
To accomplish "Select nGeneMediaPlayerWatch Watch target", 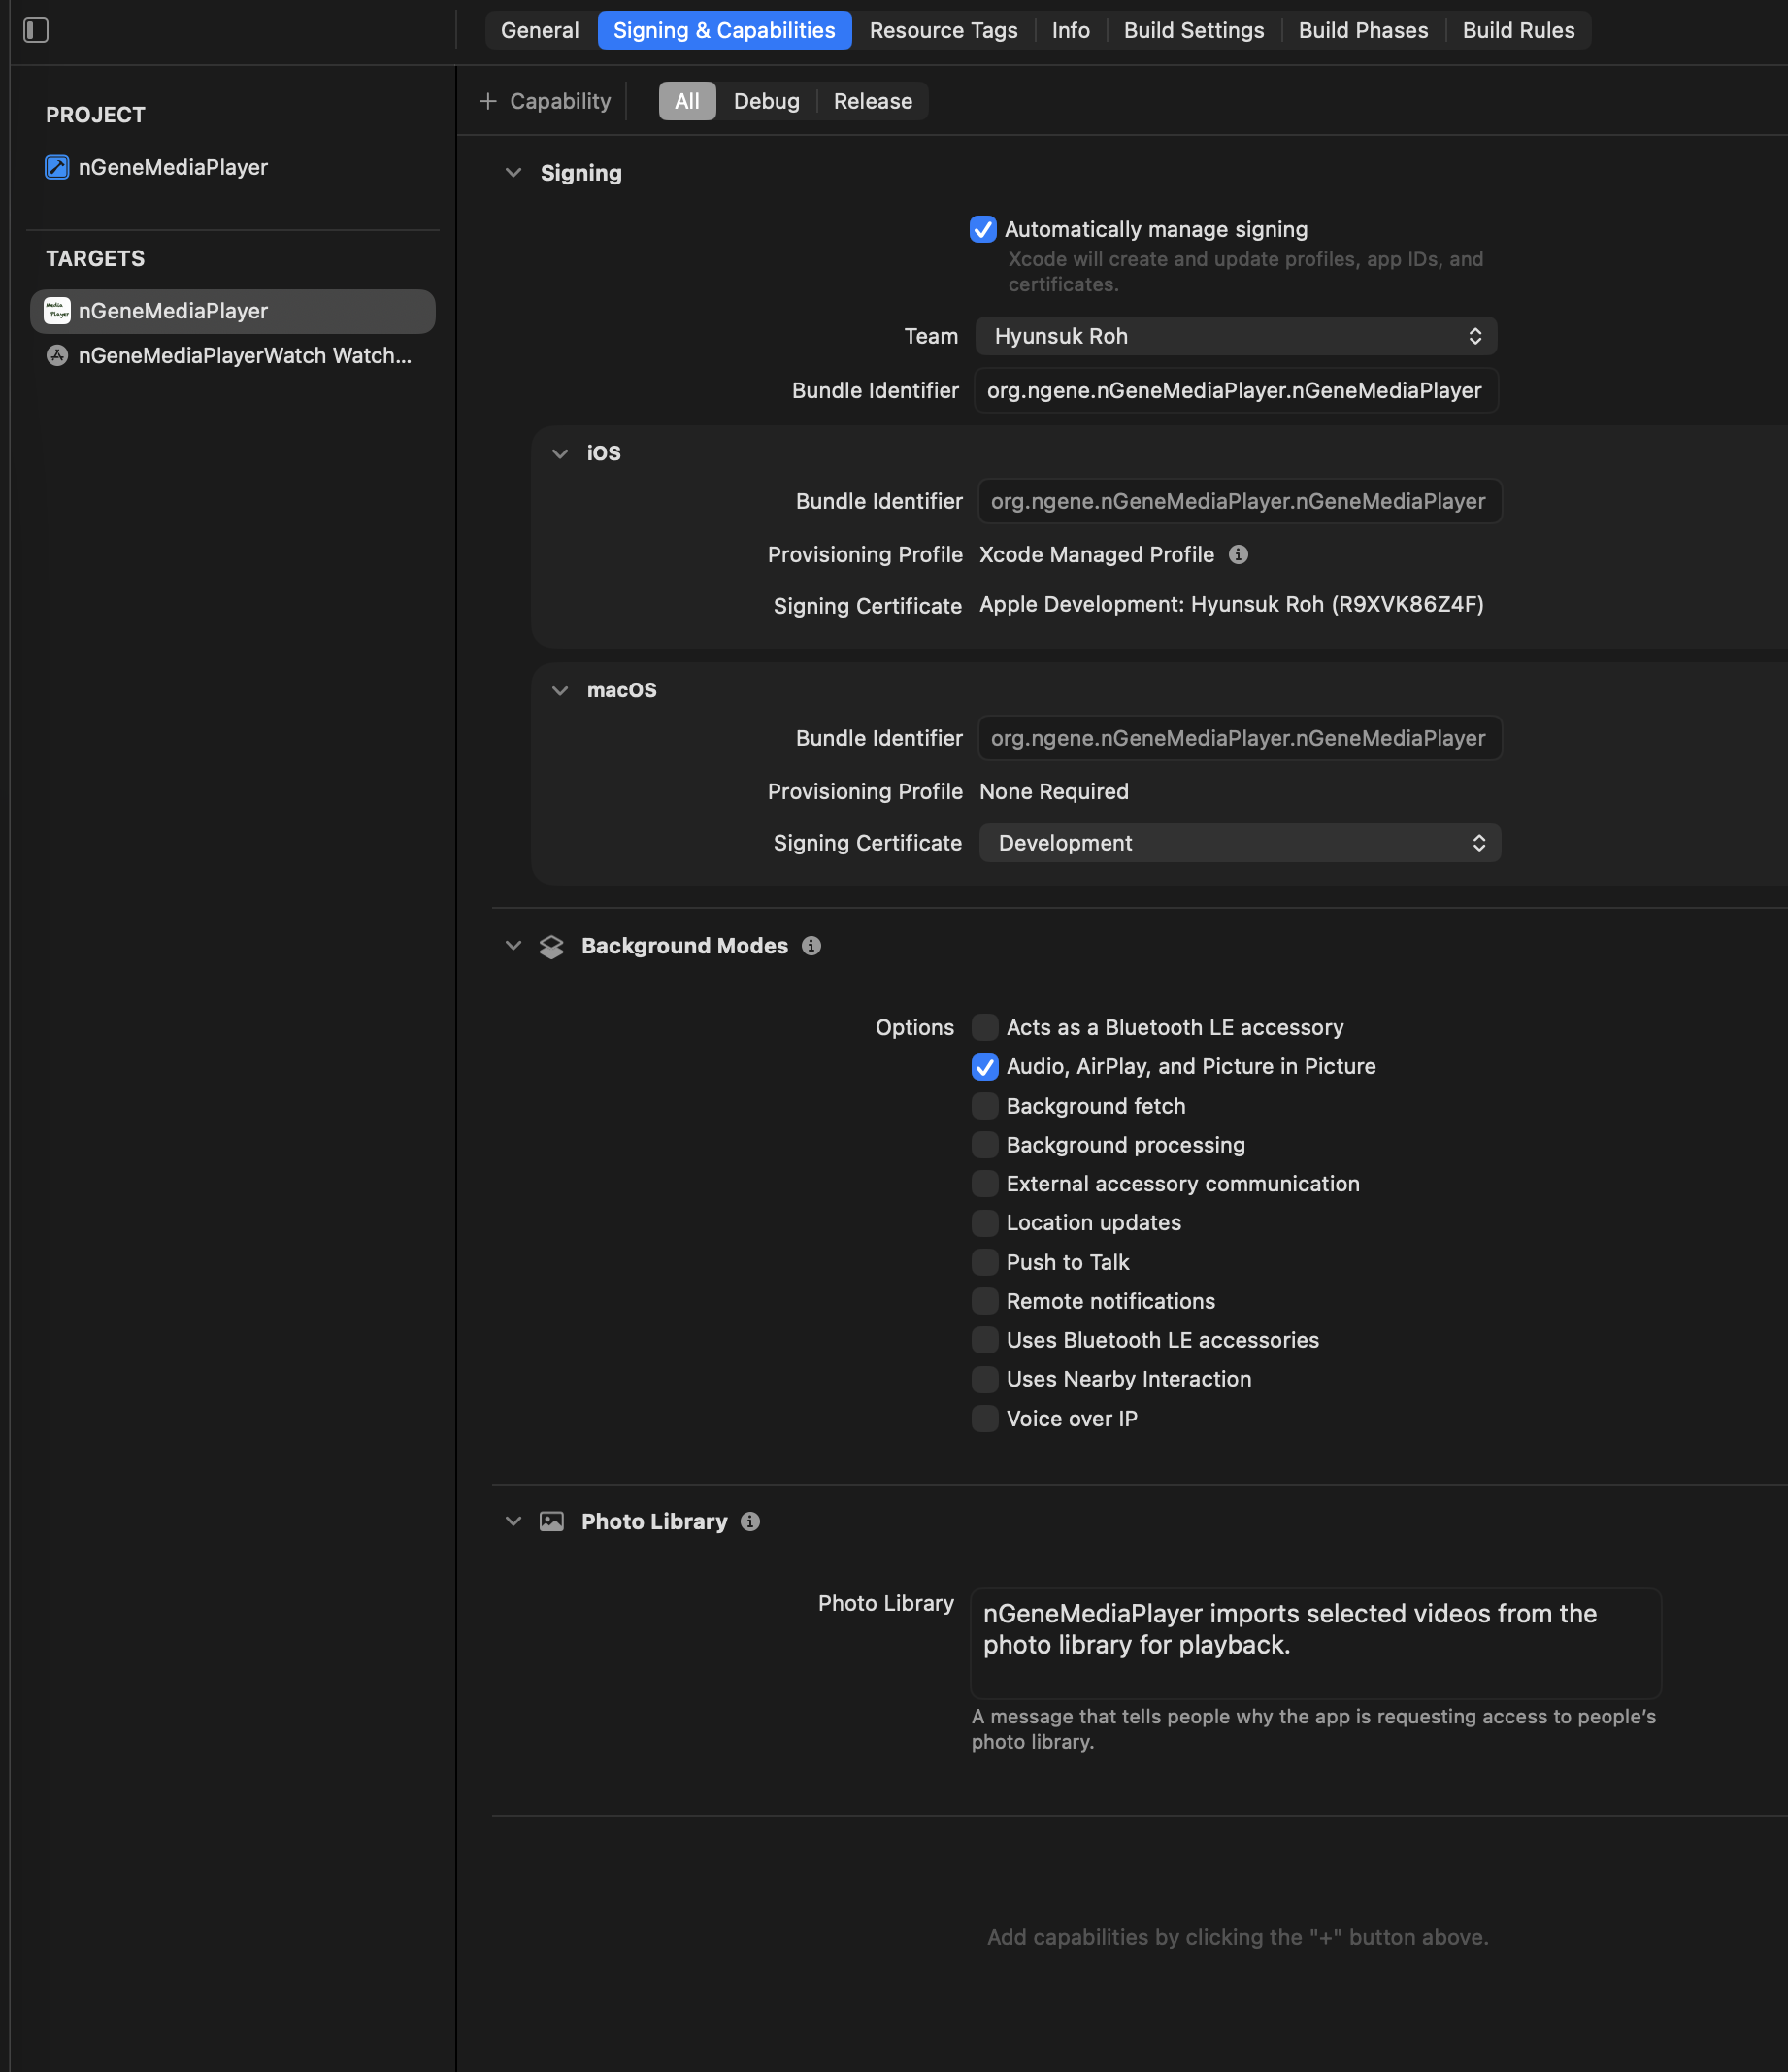I will coord(233,355).
